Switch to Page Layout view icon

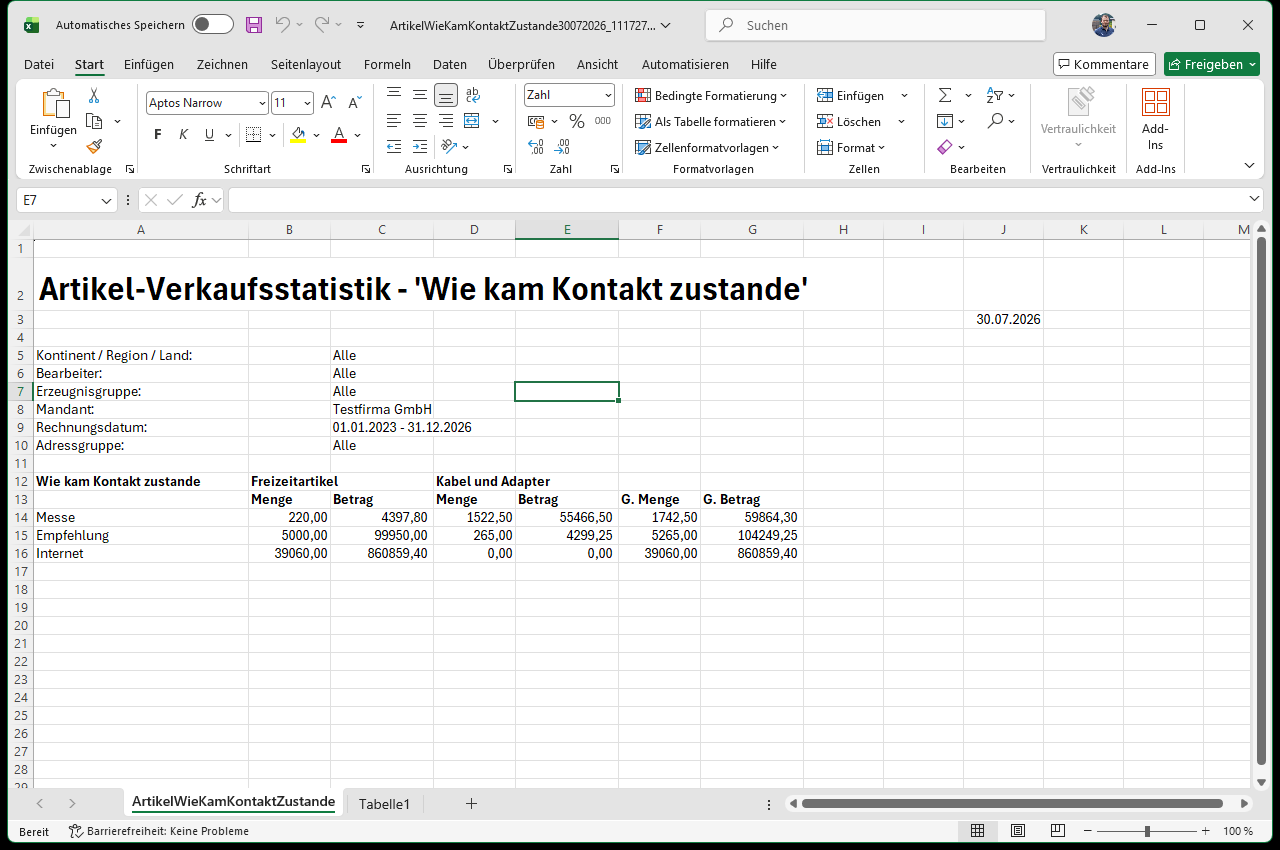[1018, 831]
